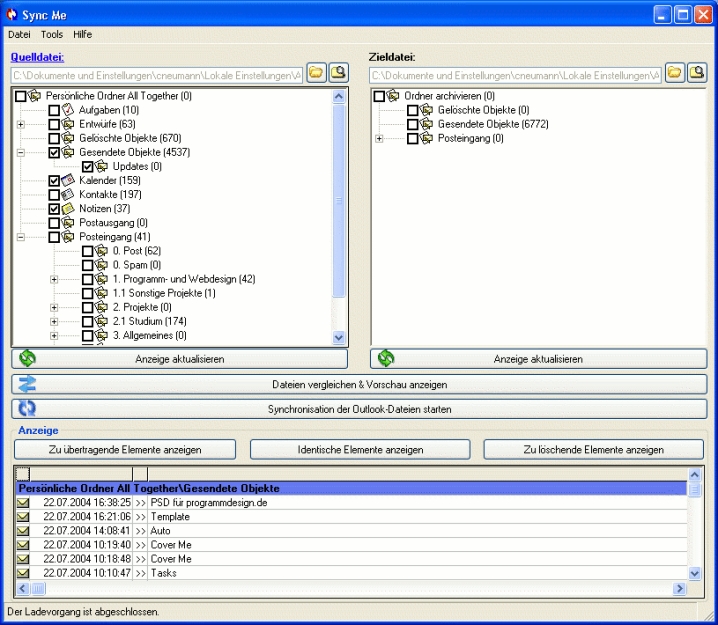Click the source file browse folder icon
The height and width of the screenshot is (625, 718).
(316, 74)
